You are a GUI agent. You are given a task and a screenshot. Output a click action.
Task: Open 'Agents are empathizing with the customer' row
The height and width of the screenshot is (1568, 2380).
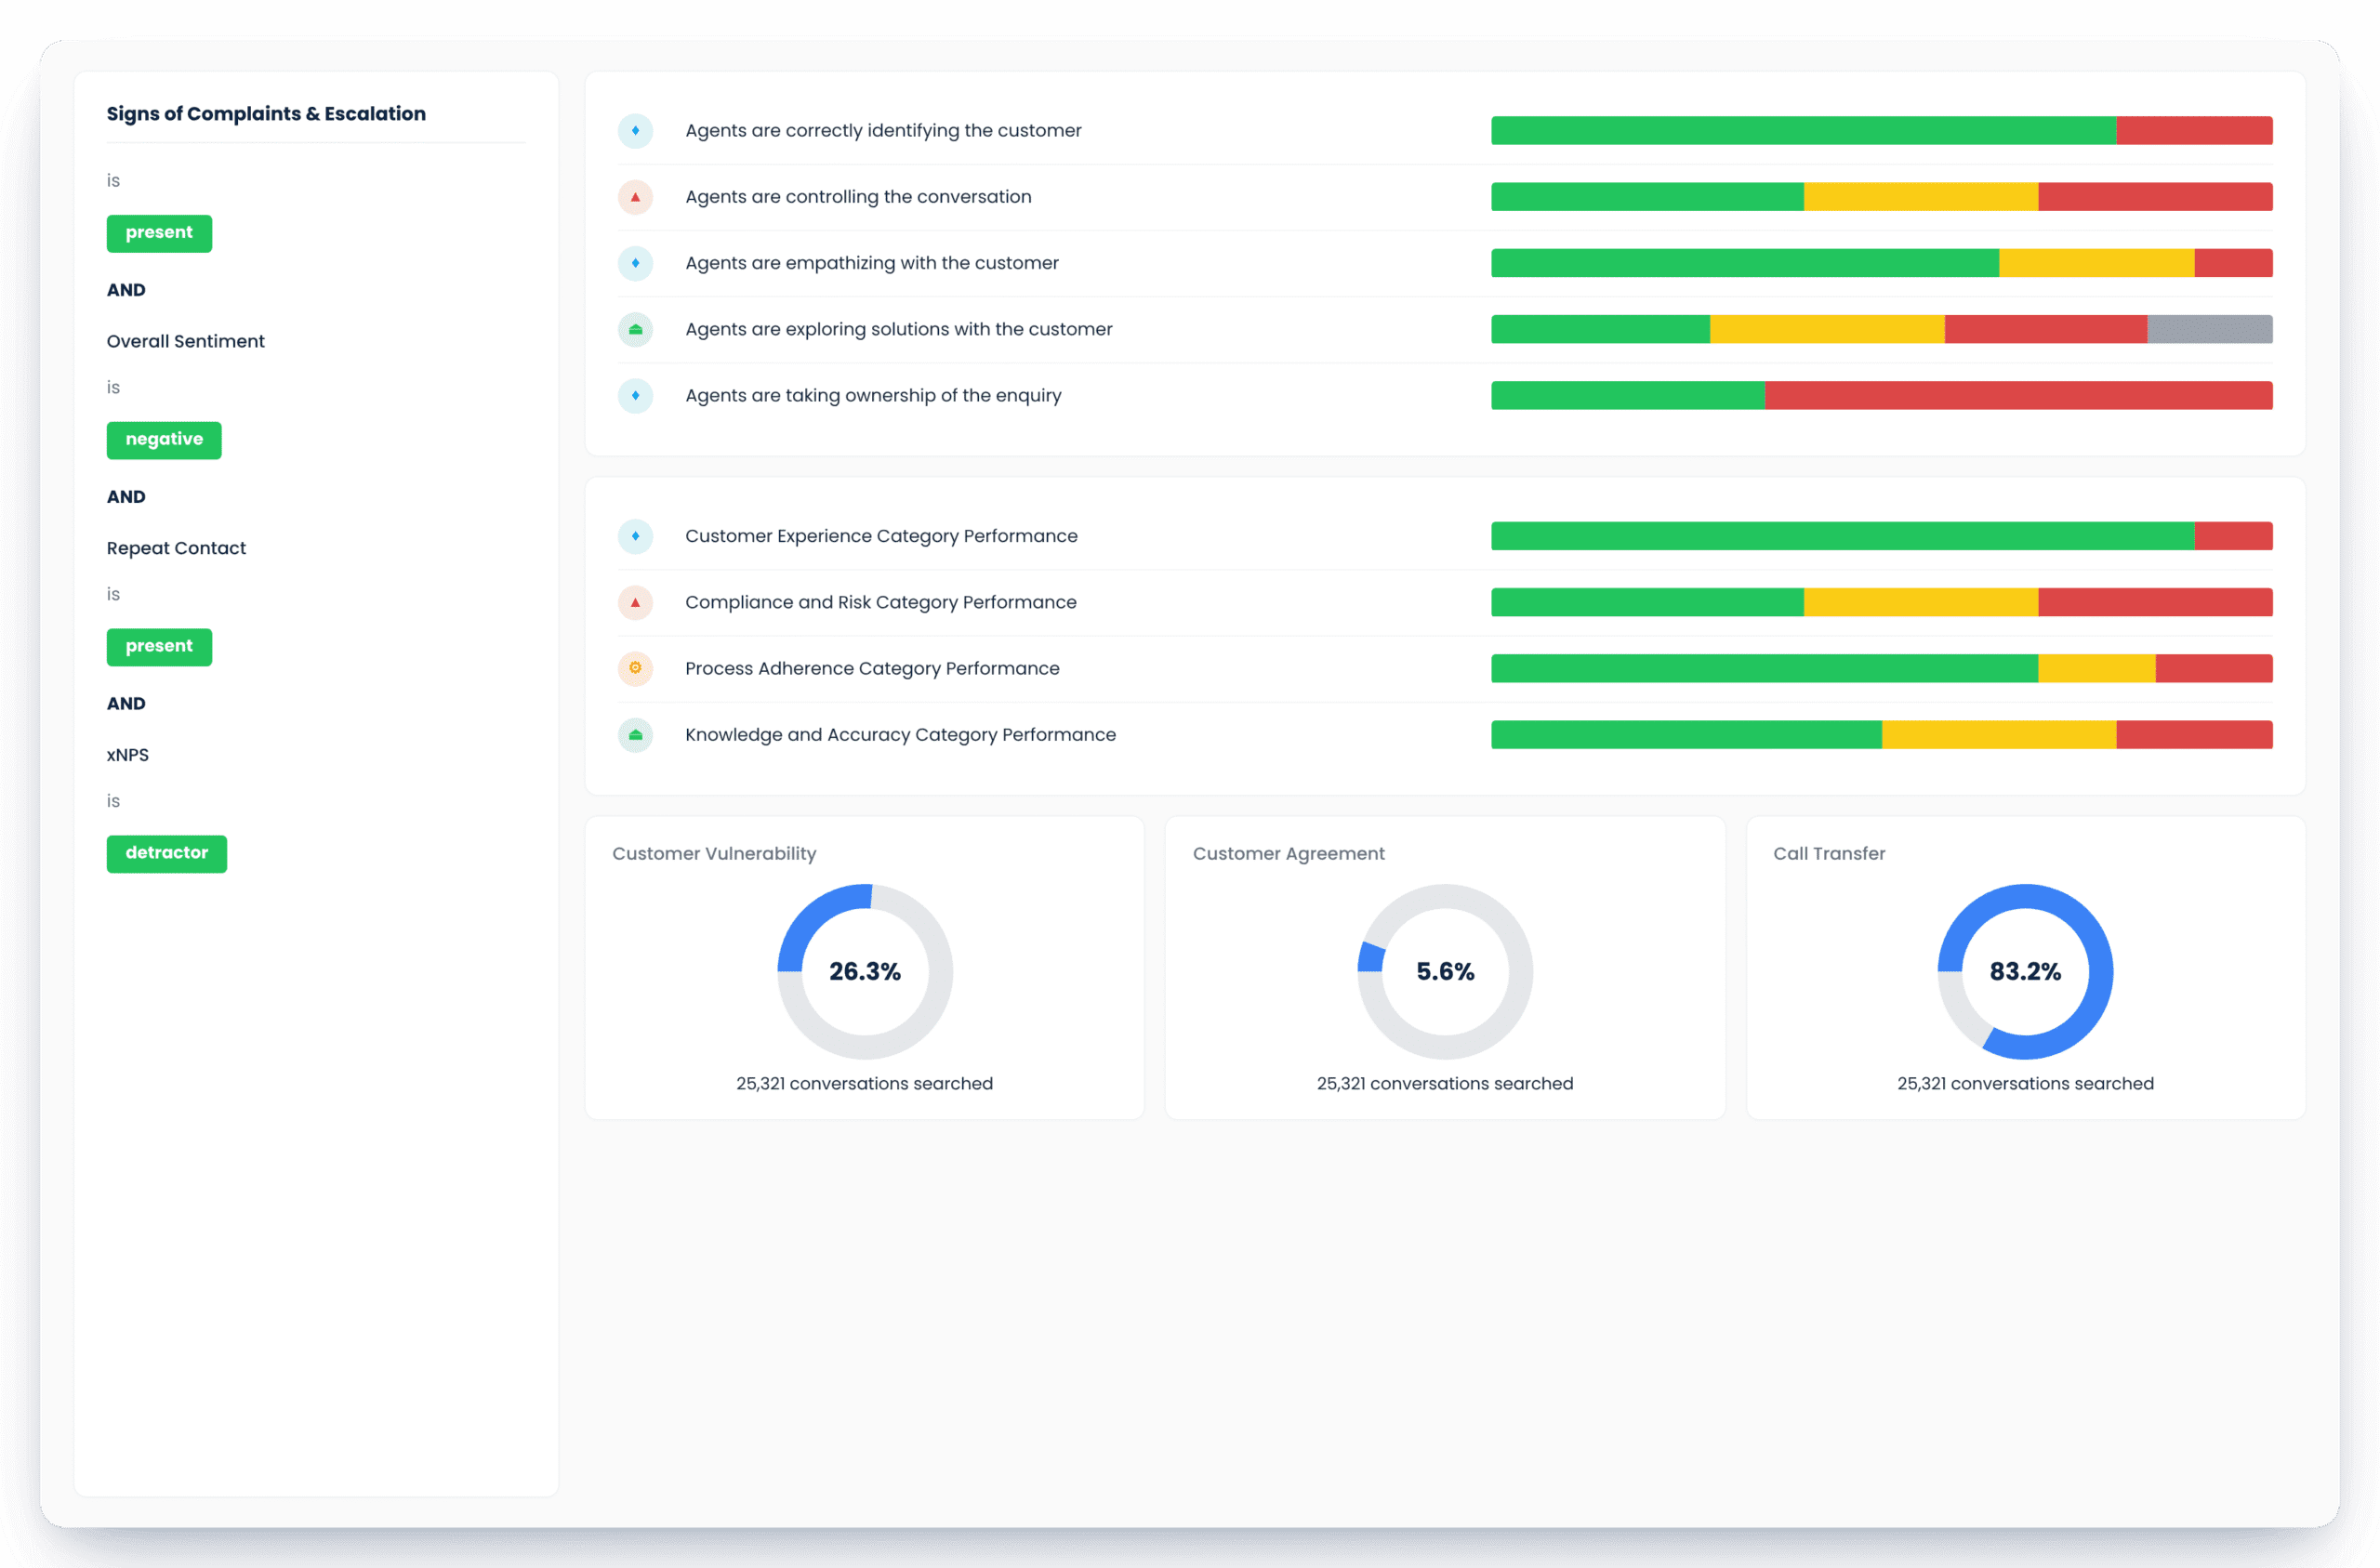coord(1445,263)
